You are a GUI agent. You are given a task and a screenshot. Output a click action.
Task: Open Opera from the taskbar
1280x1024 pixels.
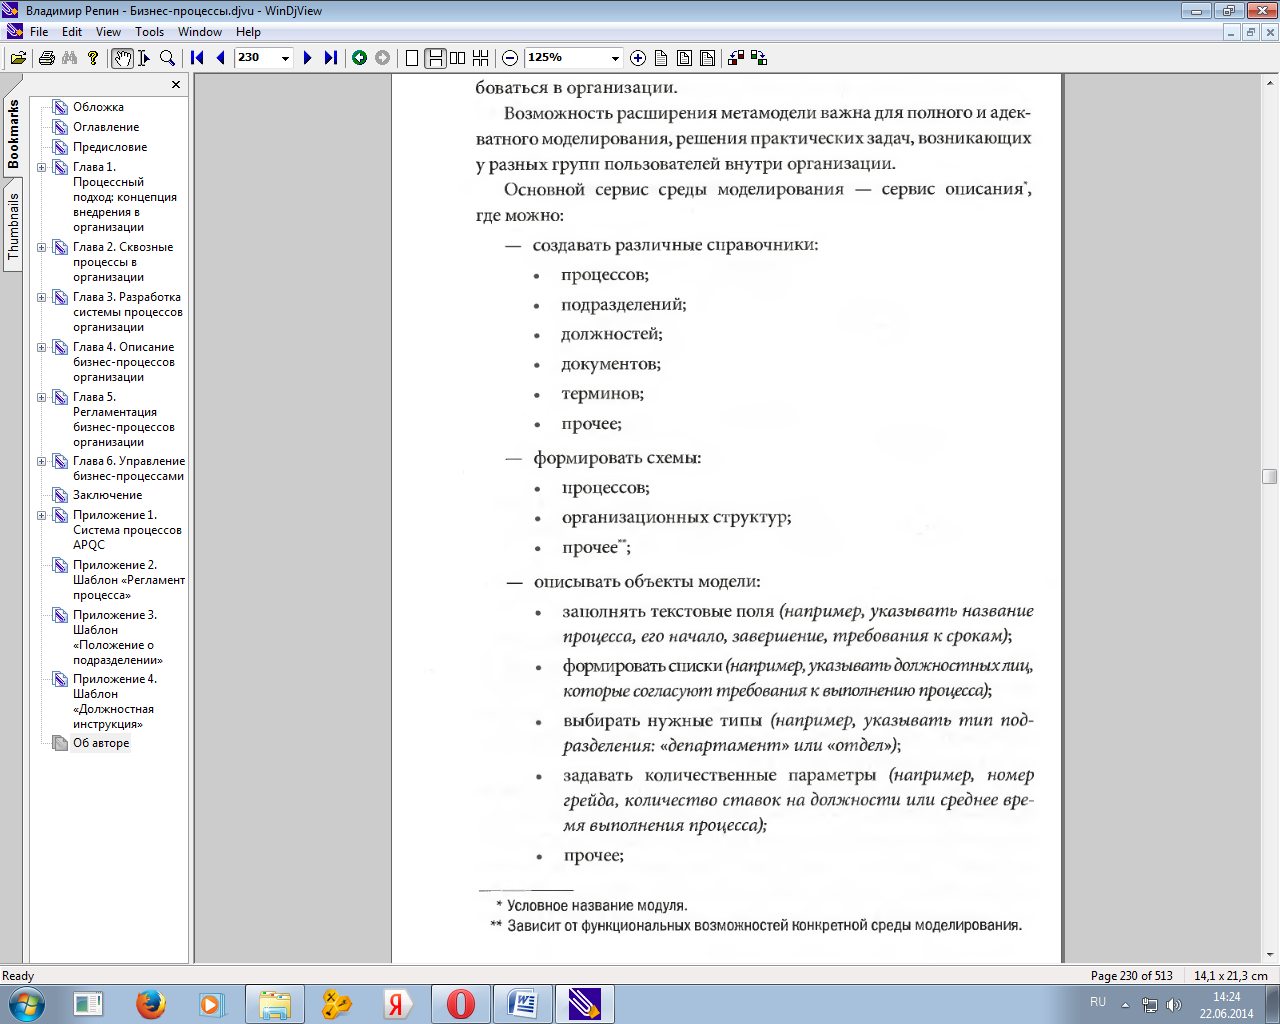coord(461,1004)
